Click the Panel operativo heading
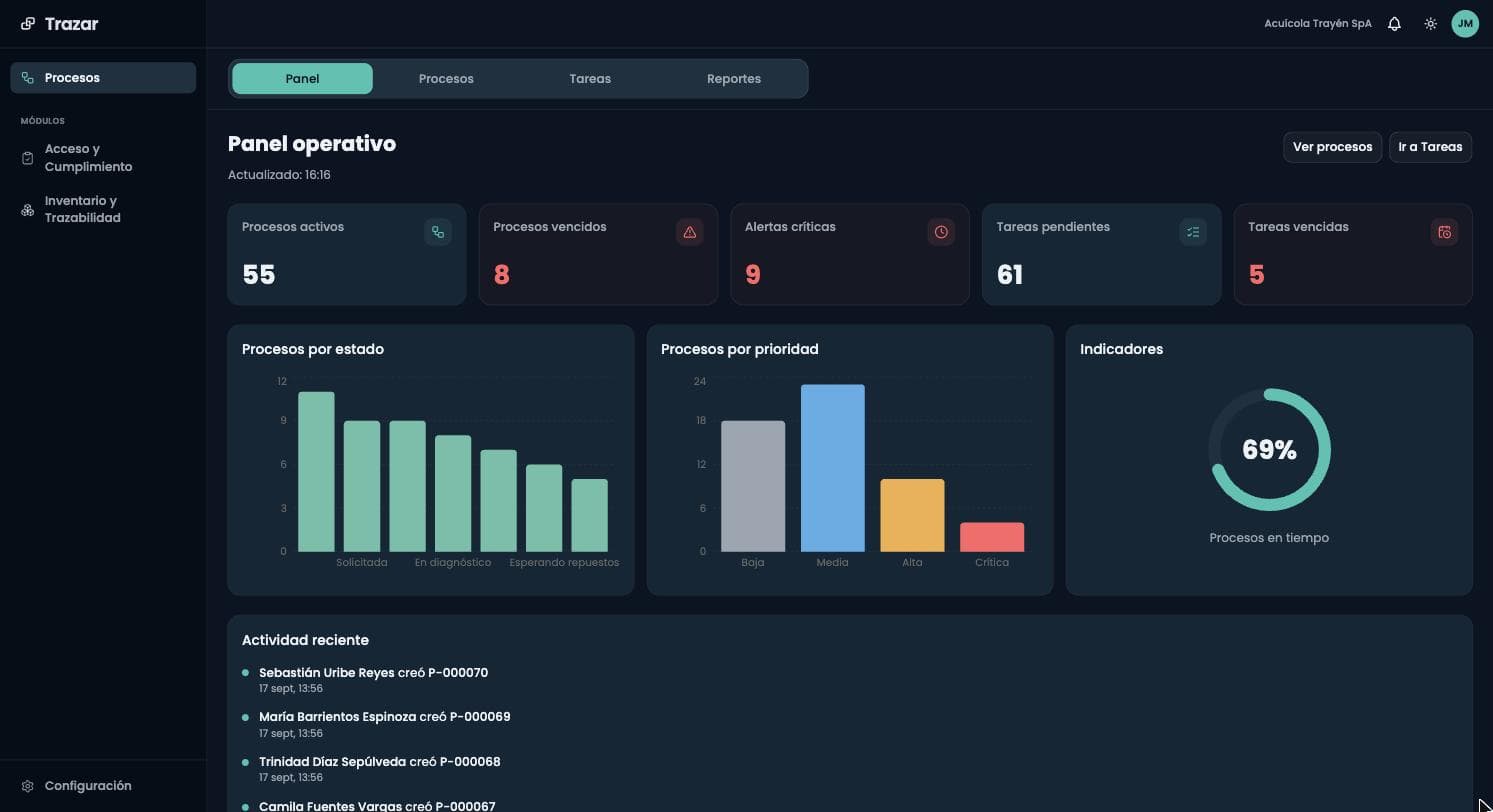 pyautogui.click(x=312, y=144)
